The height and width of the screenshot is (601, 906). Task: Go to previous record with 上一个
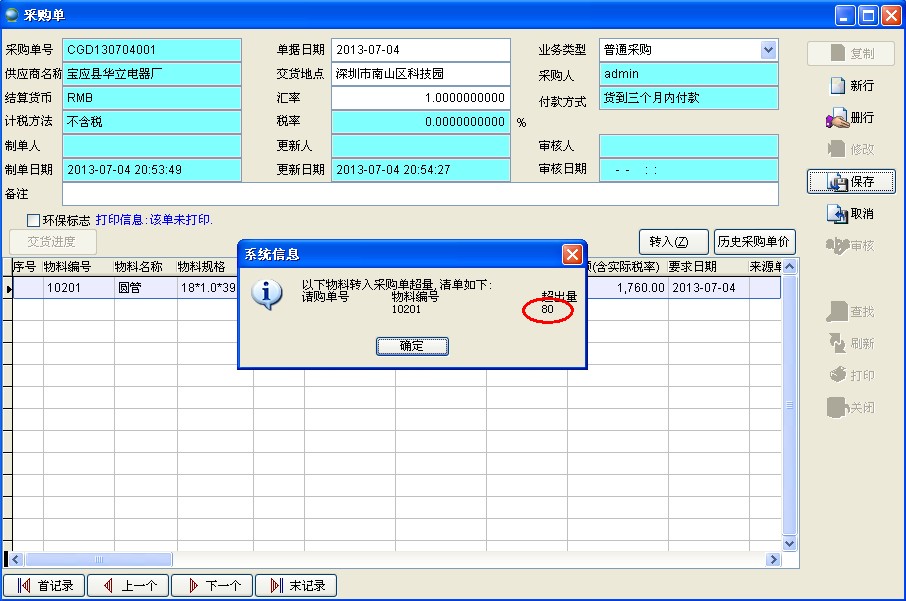(128, 586)
